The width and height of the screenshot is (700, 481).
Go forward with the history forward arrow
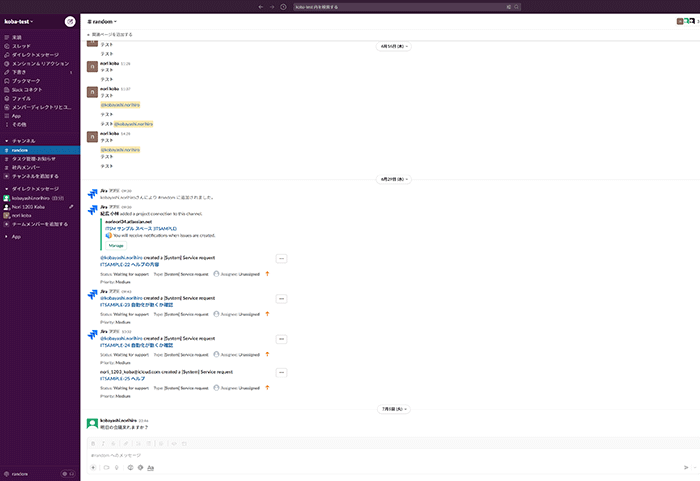point(272,7)
